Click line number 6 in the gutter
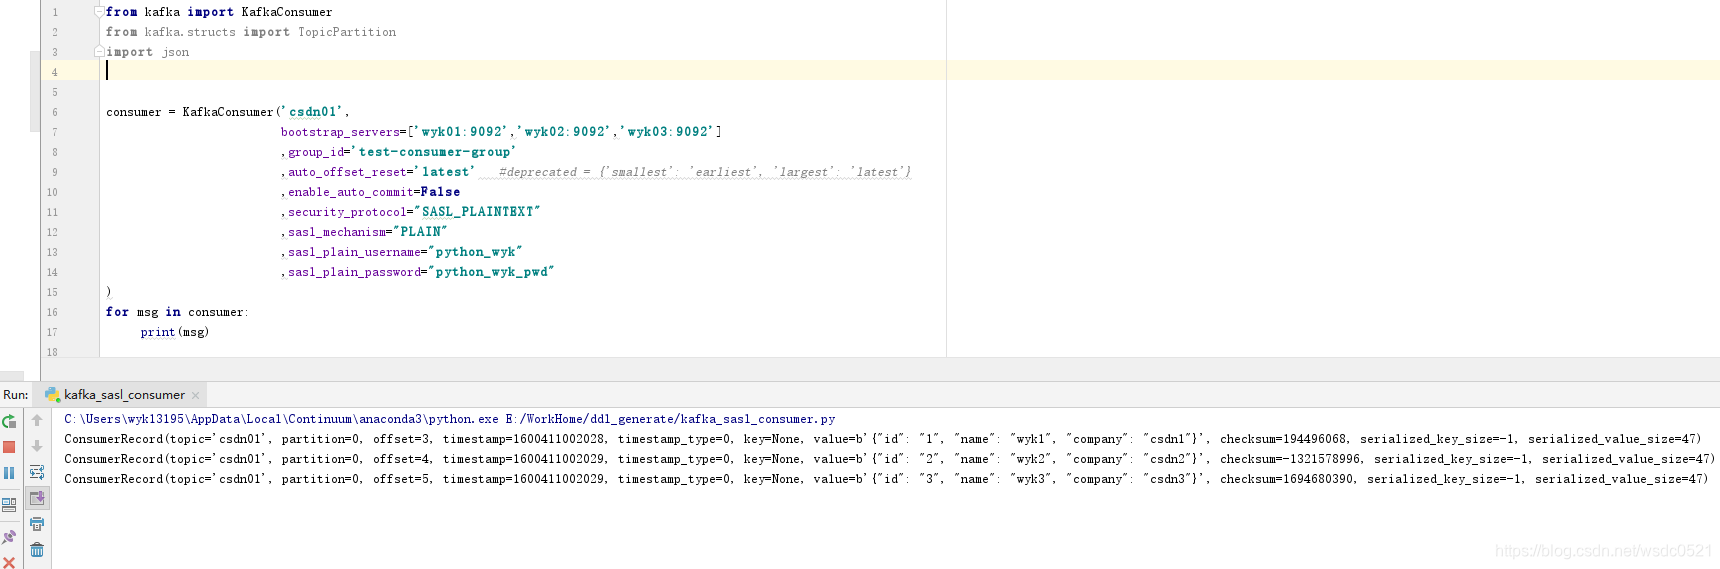 (x=55, y=112)
